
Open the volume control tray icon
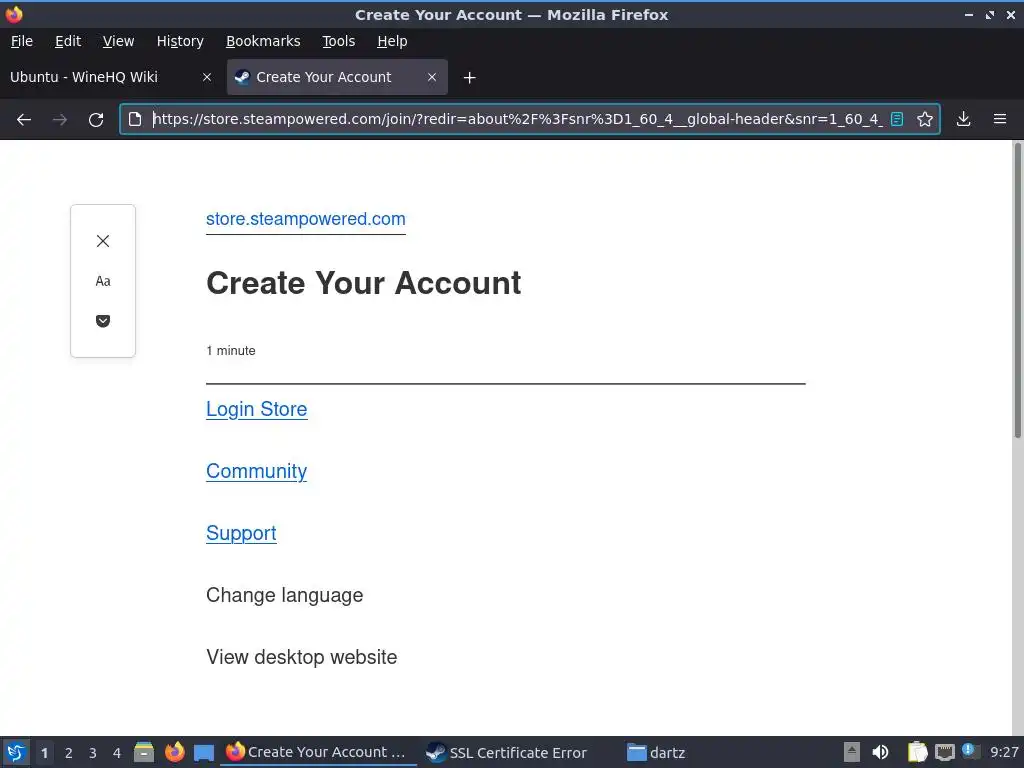[x=880, y=752]
